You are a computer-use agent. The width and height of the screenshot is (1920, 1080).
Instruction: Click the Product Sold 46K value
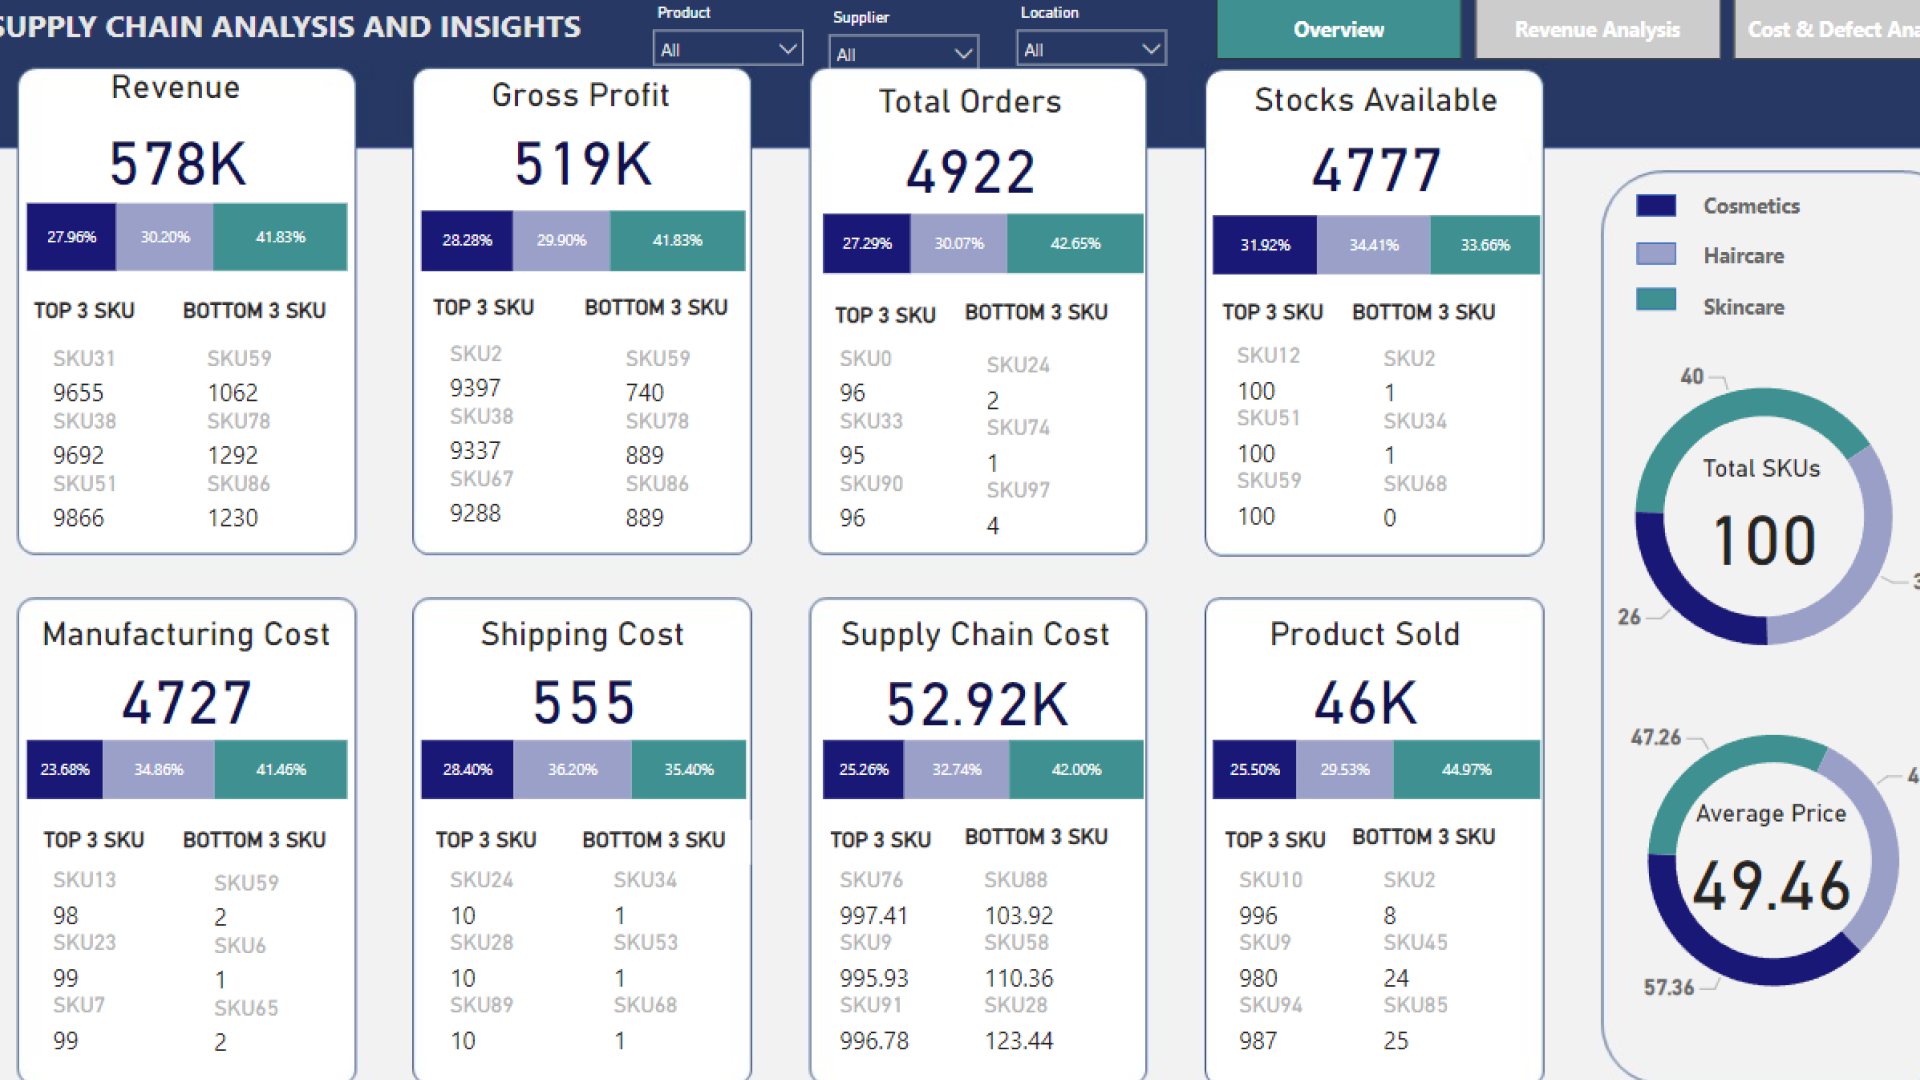point(1365,703)
